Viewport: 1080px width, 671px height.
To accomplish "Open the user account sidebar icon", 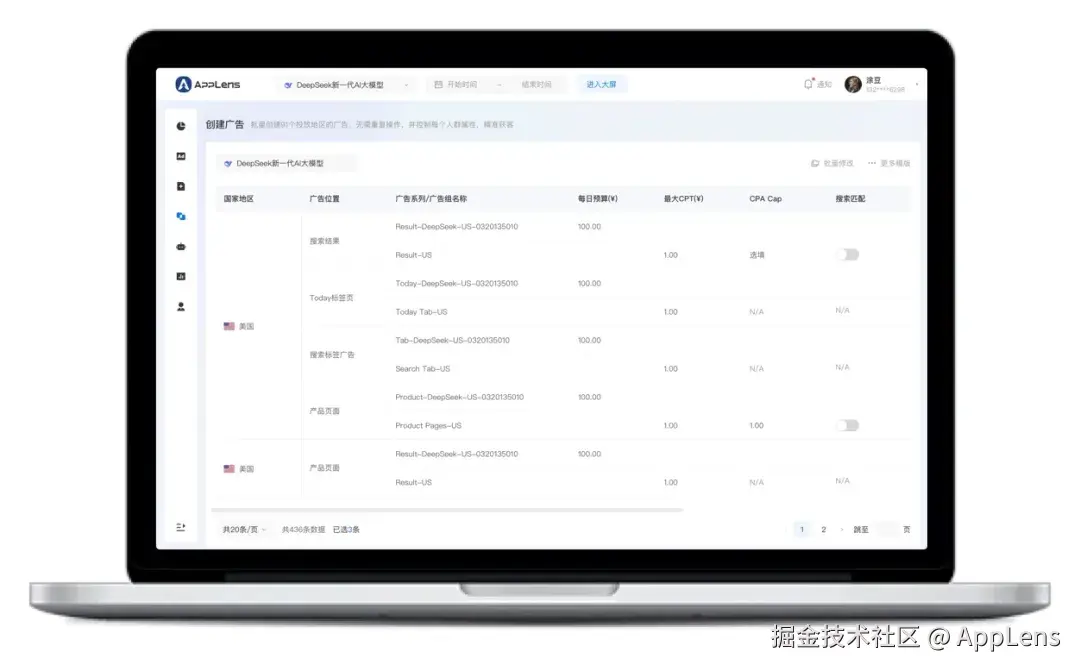I will point(180,307).
